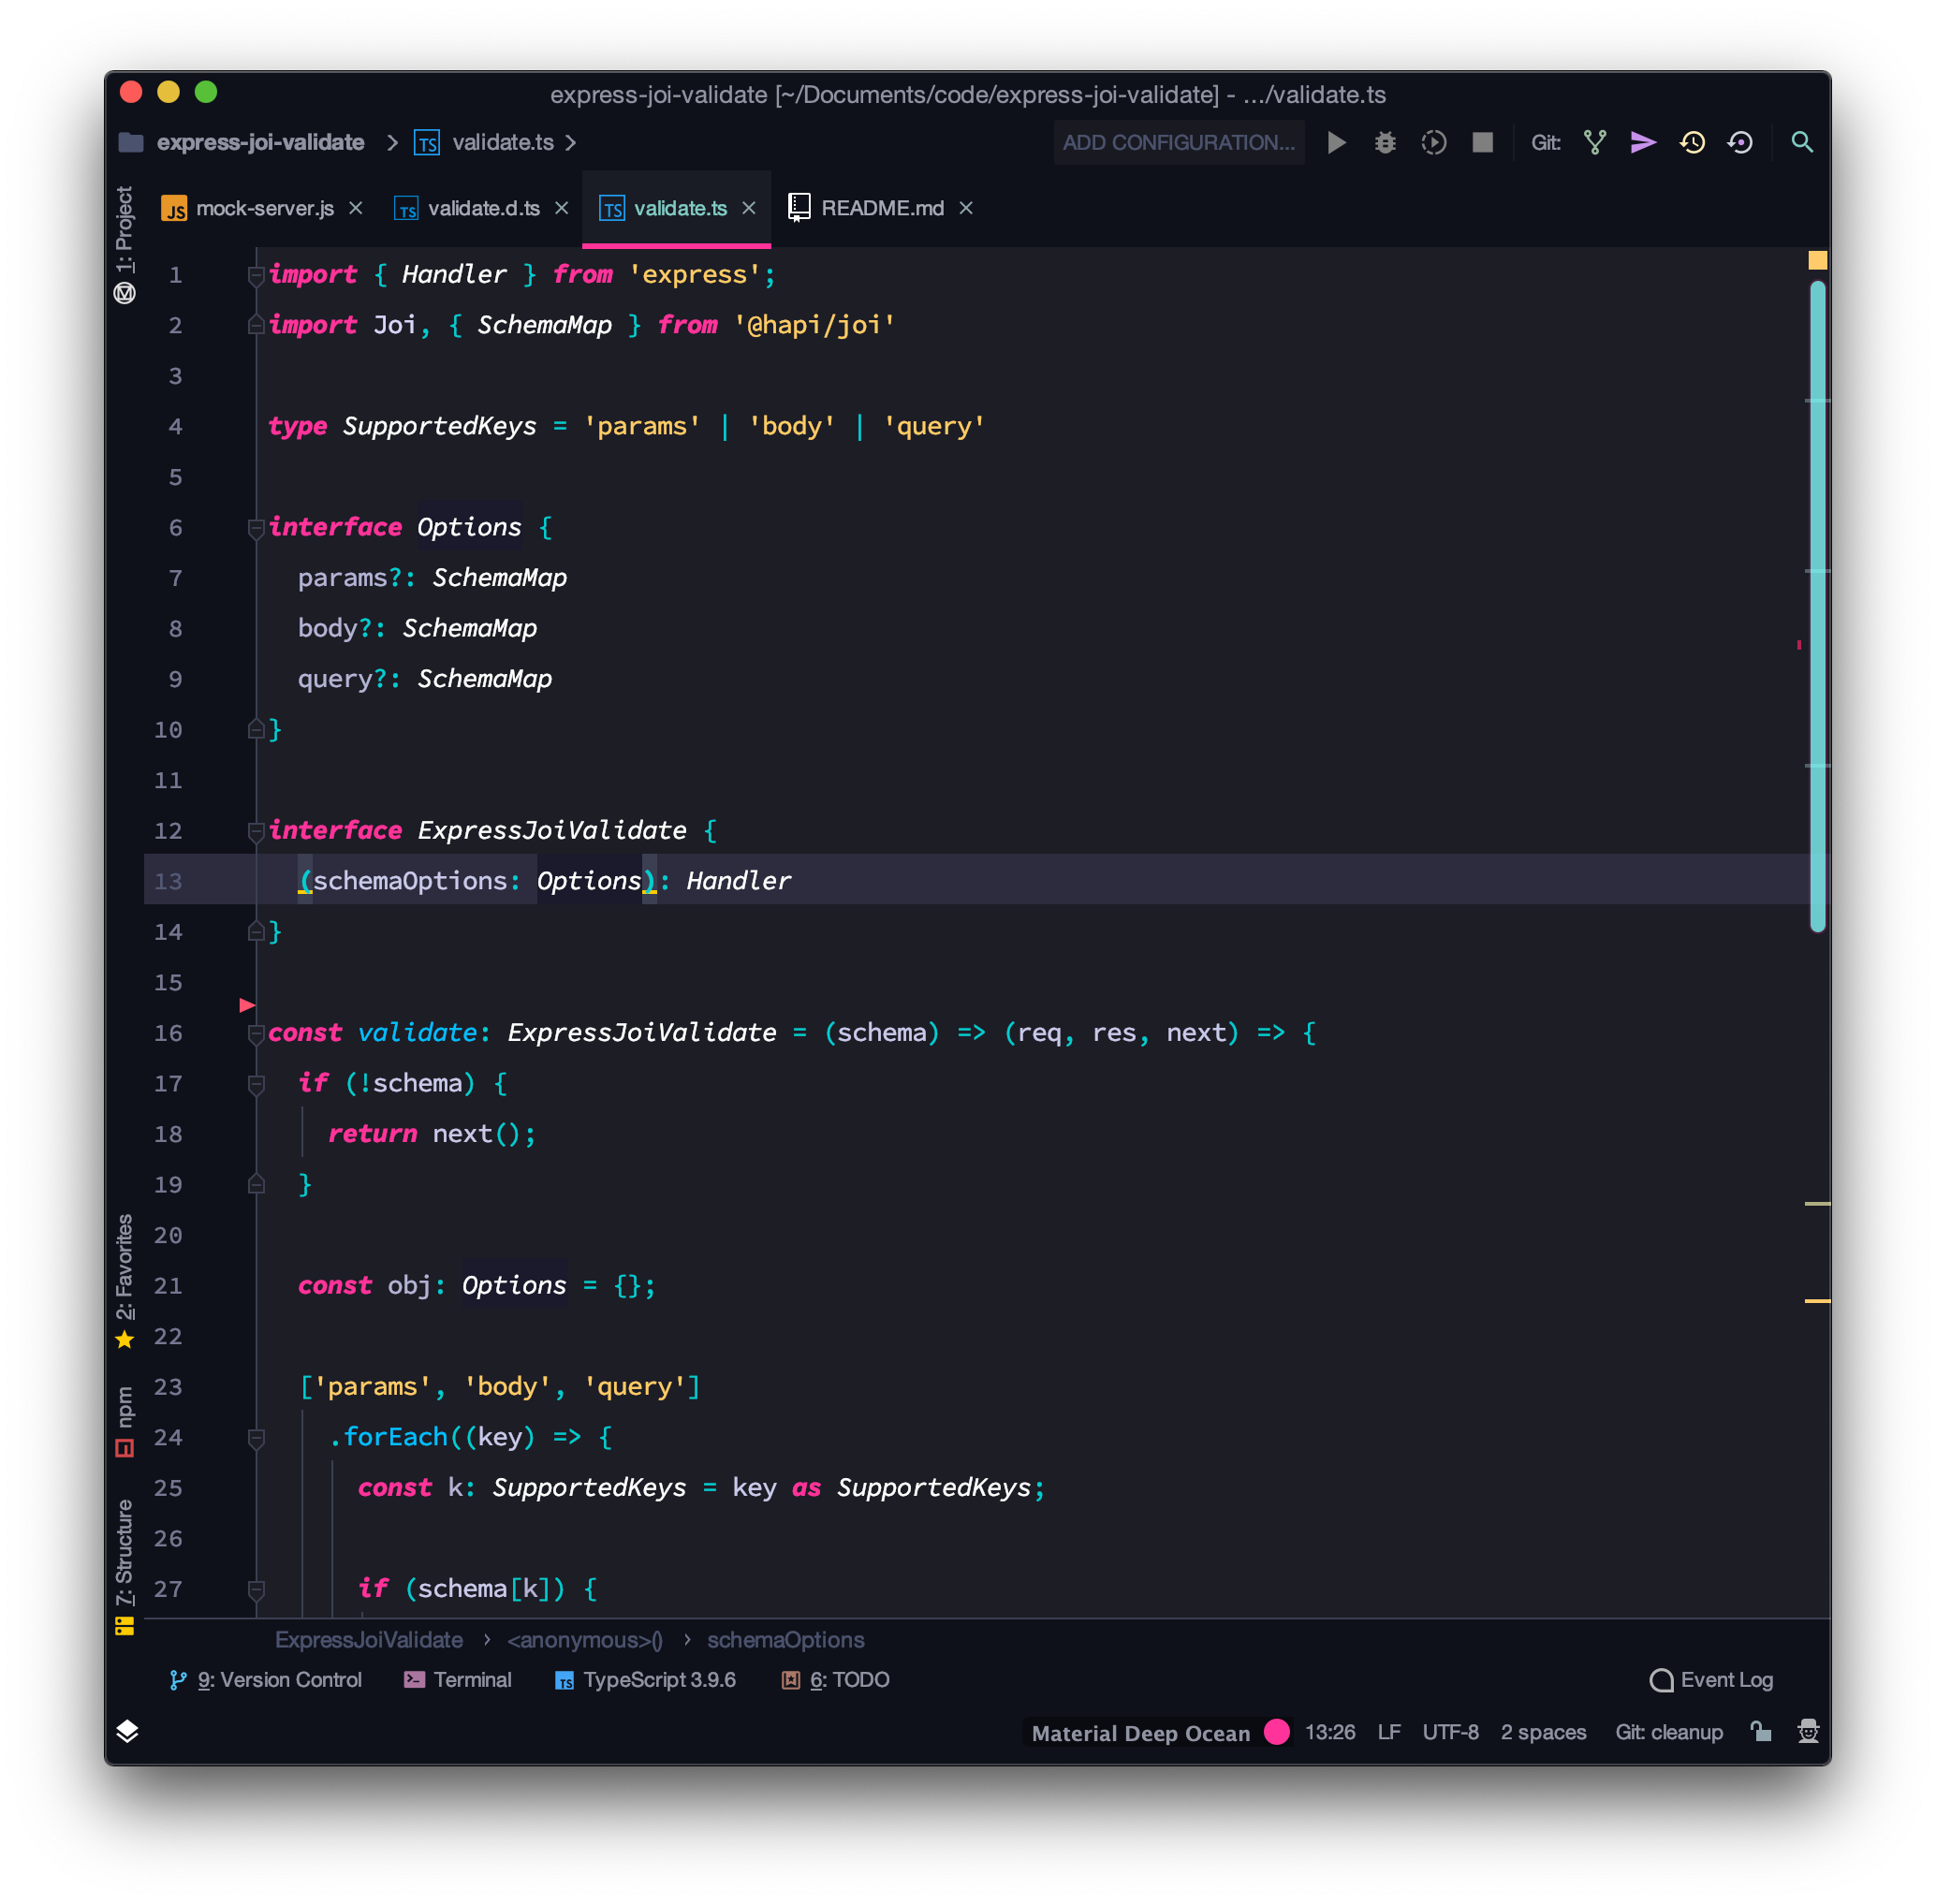1936x1904 pixels.
Task: Switch to the README.md tab
Action: click(x=882, y=208)
